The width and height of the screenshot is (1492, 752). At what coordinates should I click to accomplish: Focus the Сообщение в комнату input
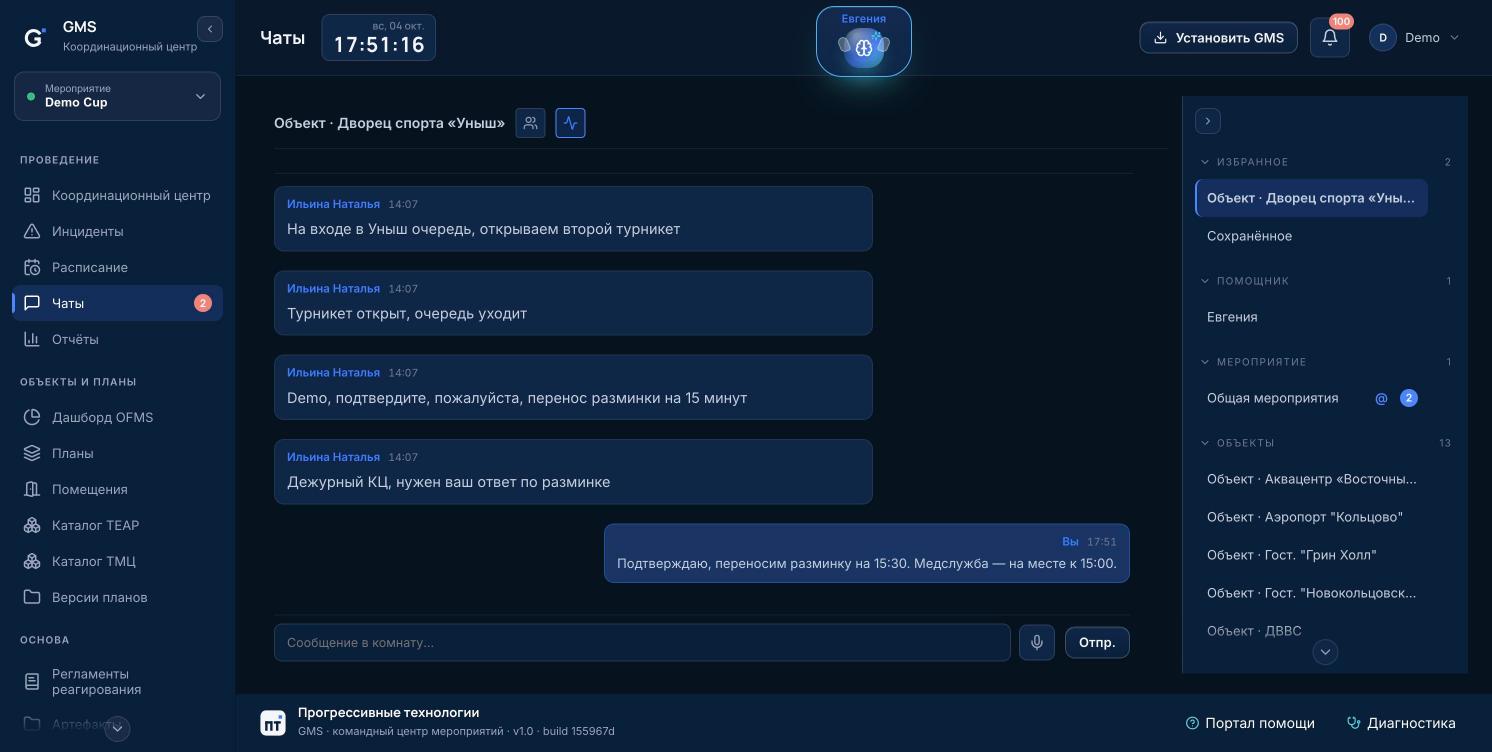click(642, 642)
